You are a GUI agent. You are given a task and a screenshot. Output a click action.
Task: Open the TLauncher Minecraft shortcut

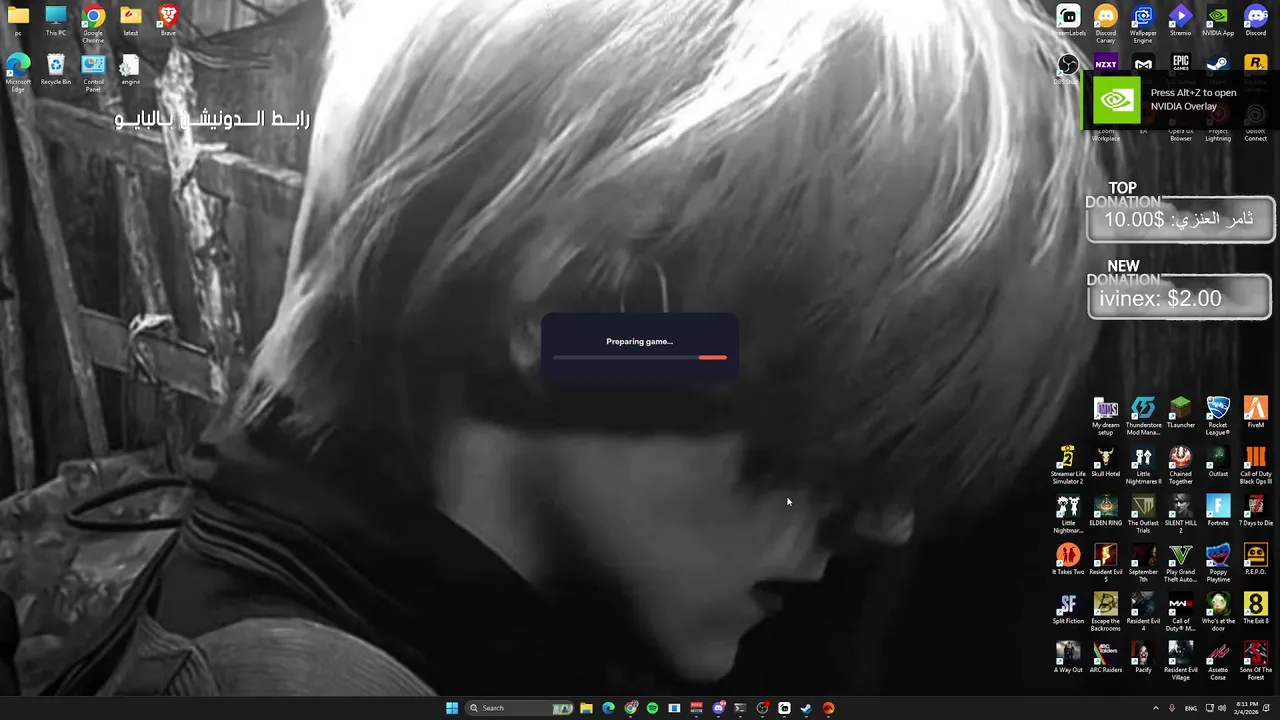click(x=1181, y=413)
